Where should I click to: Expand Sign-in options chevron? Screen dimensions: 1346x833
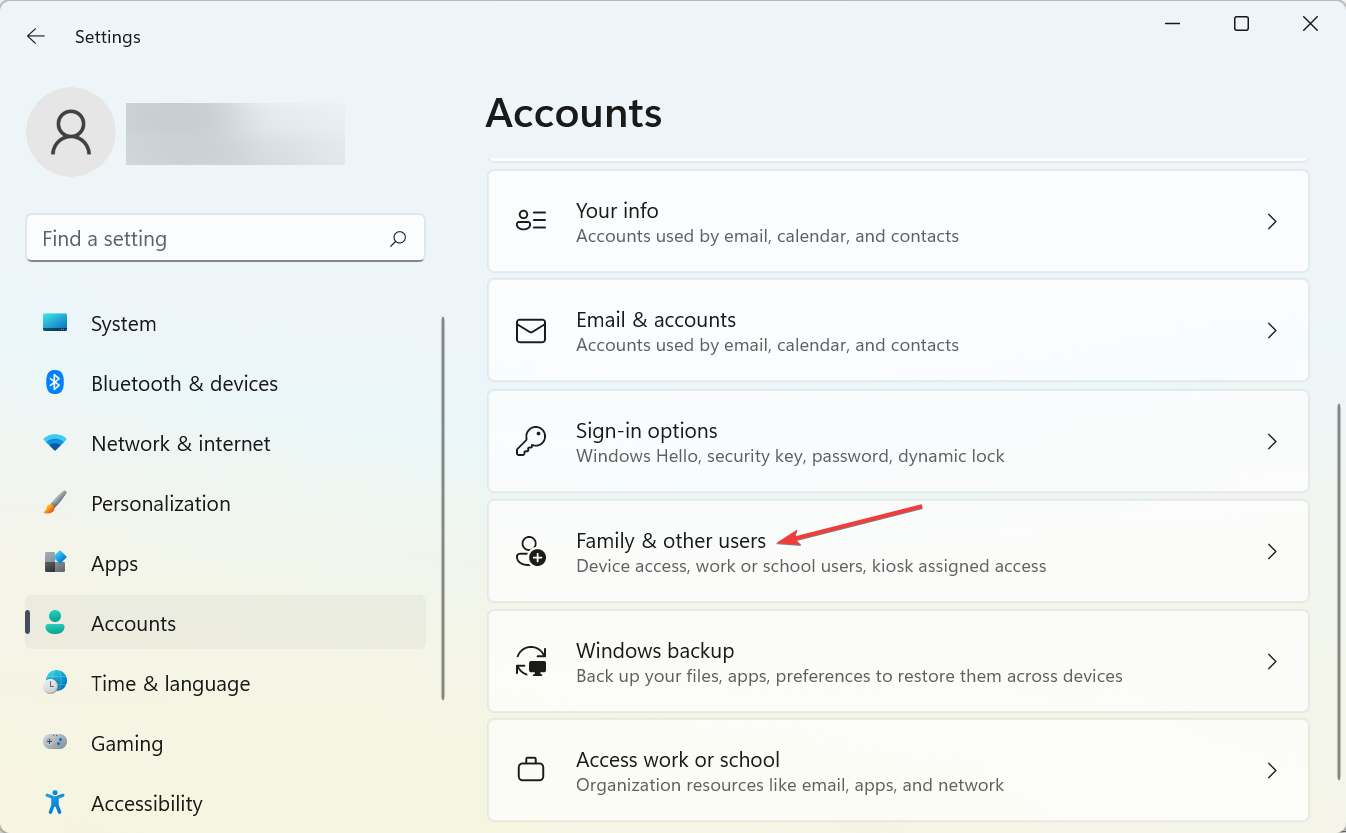[1272, 441]
